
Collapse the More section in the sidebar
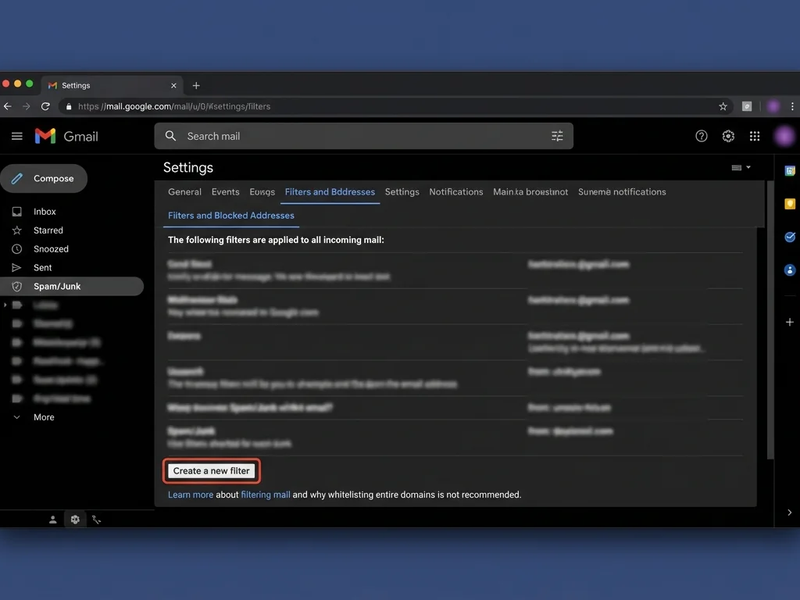click(41, 417)
